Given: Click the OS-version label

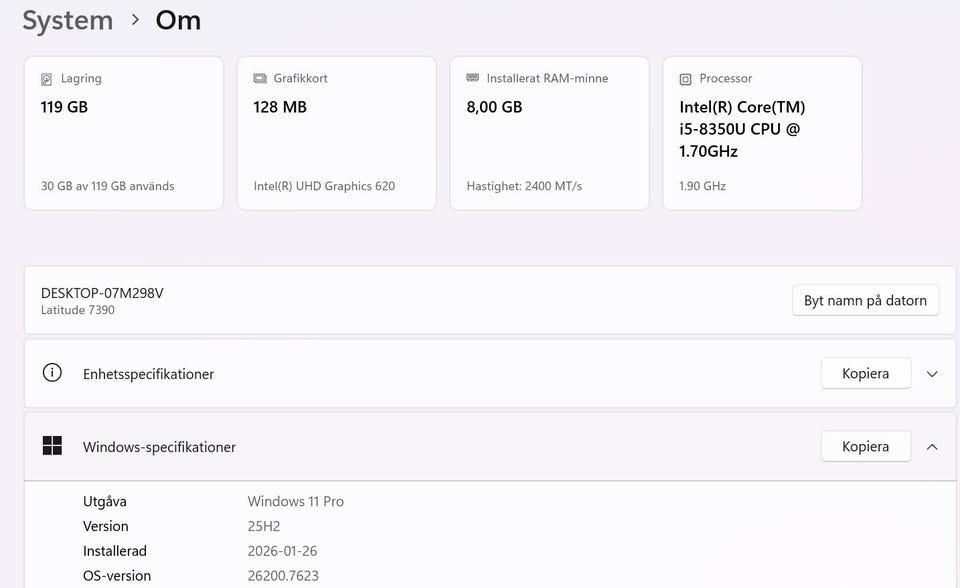Looking at the screenshot, I should [x=117, y=576].
